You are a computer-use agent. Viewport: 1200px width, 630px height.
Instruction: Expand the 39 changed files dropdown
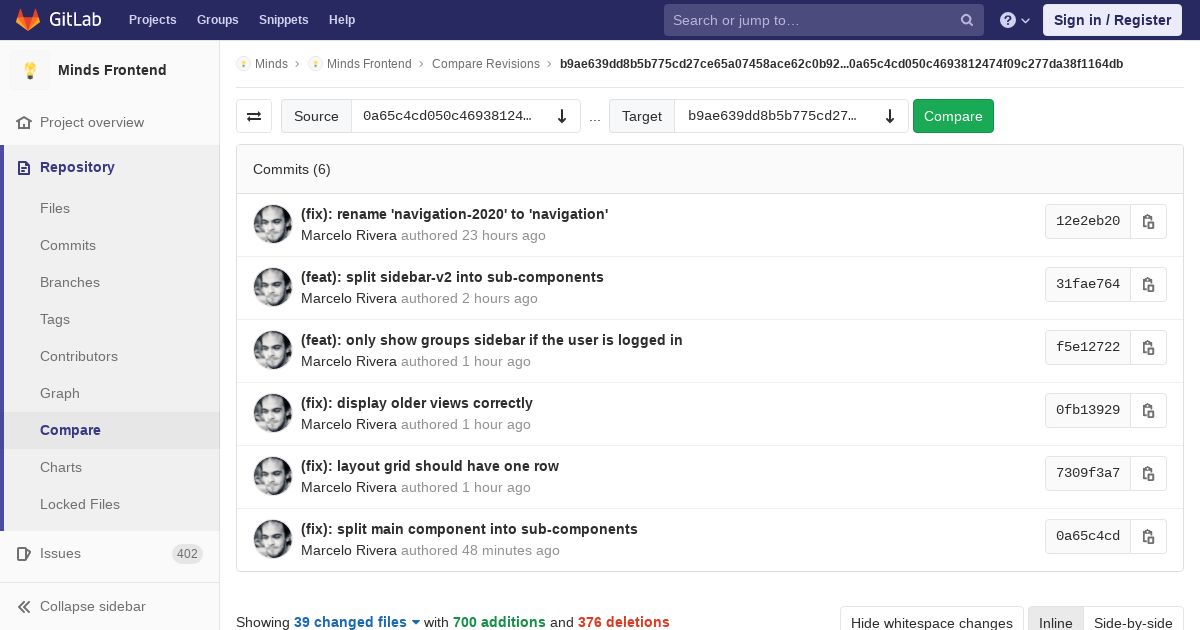tap(357, 622)
